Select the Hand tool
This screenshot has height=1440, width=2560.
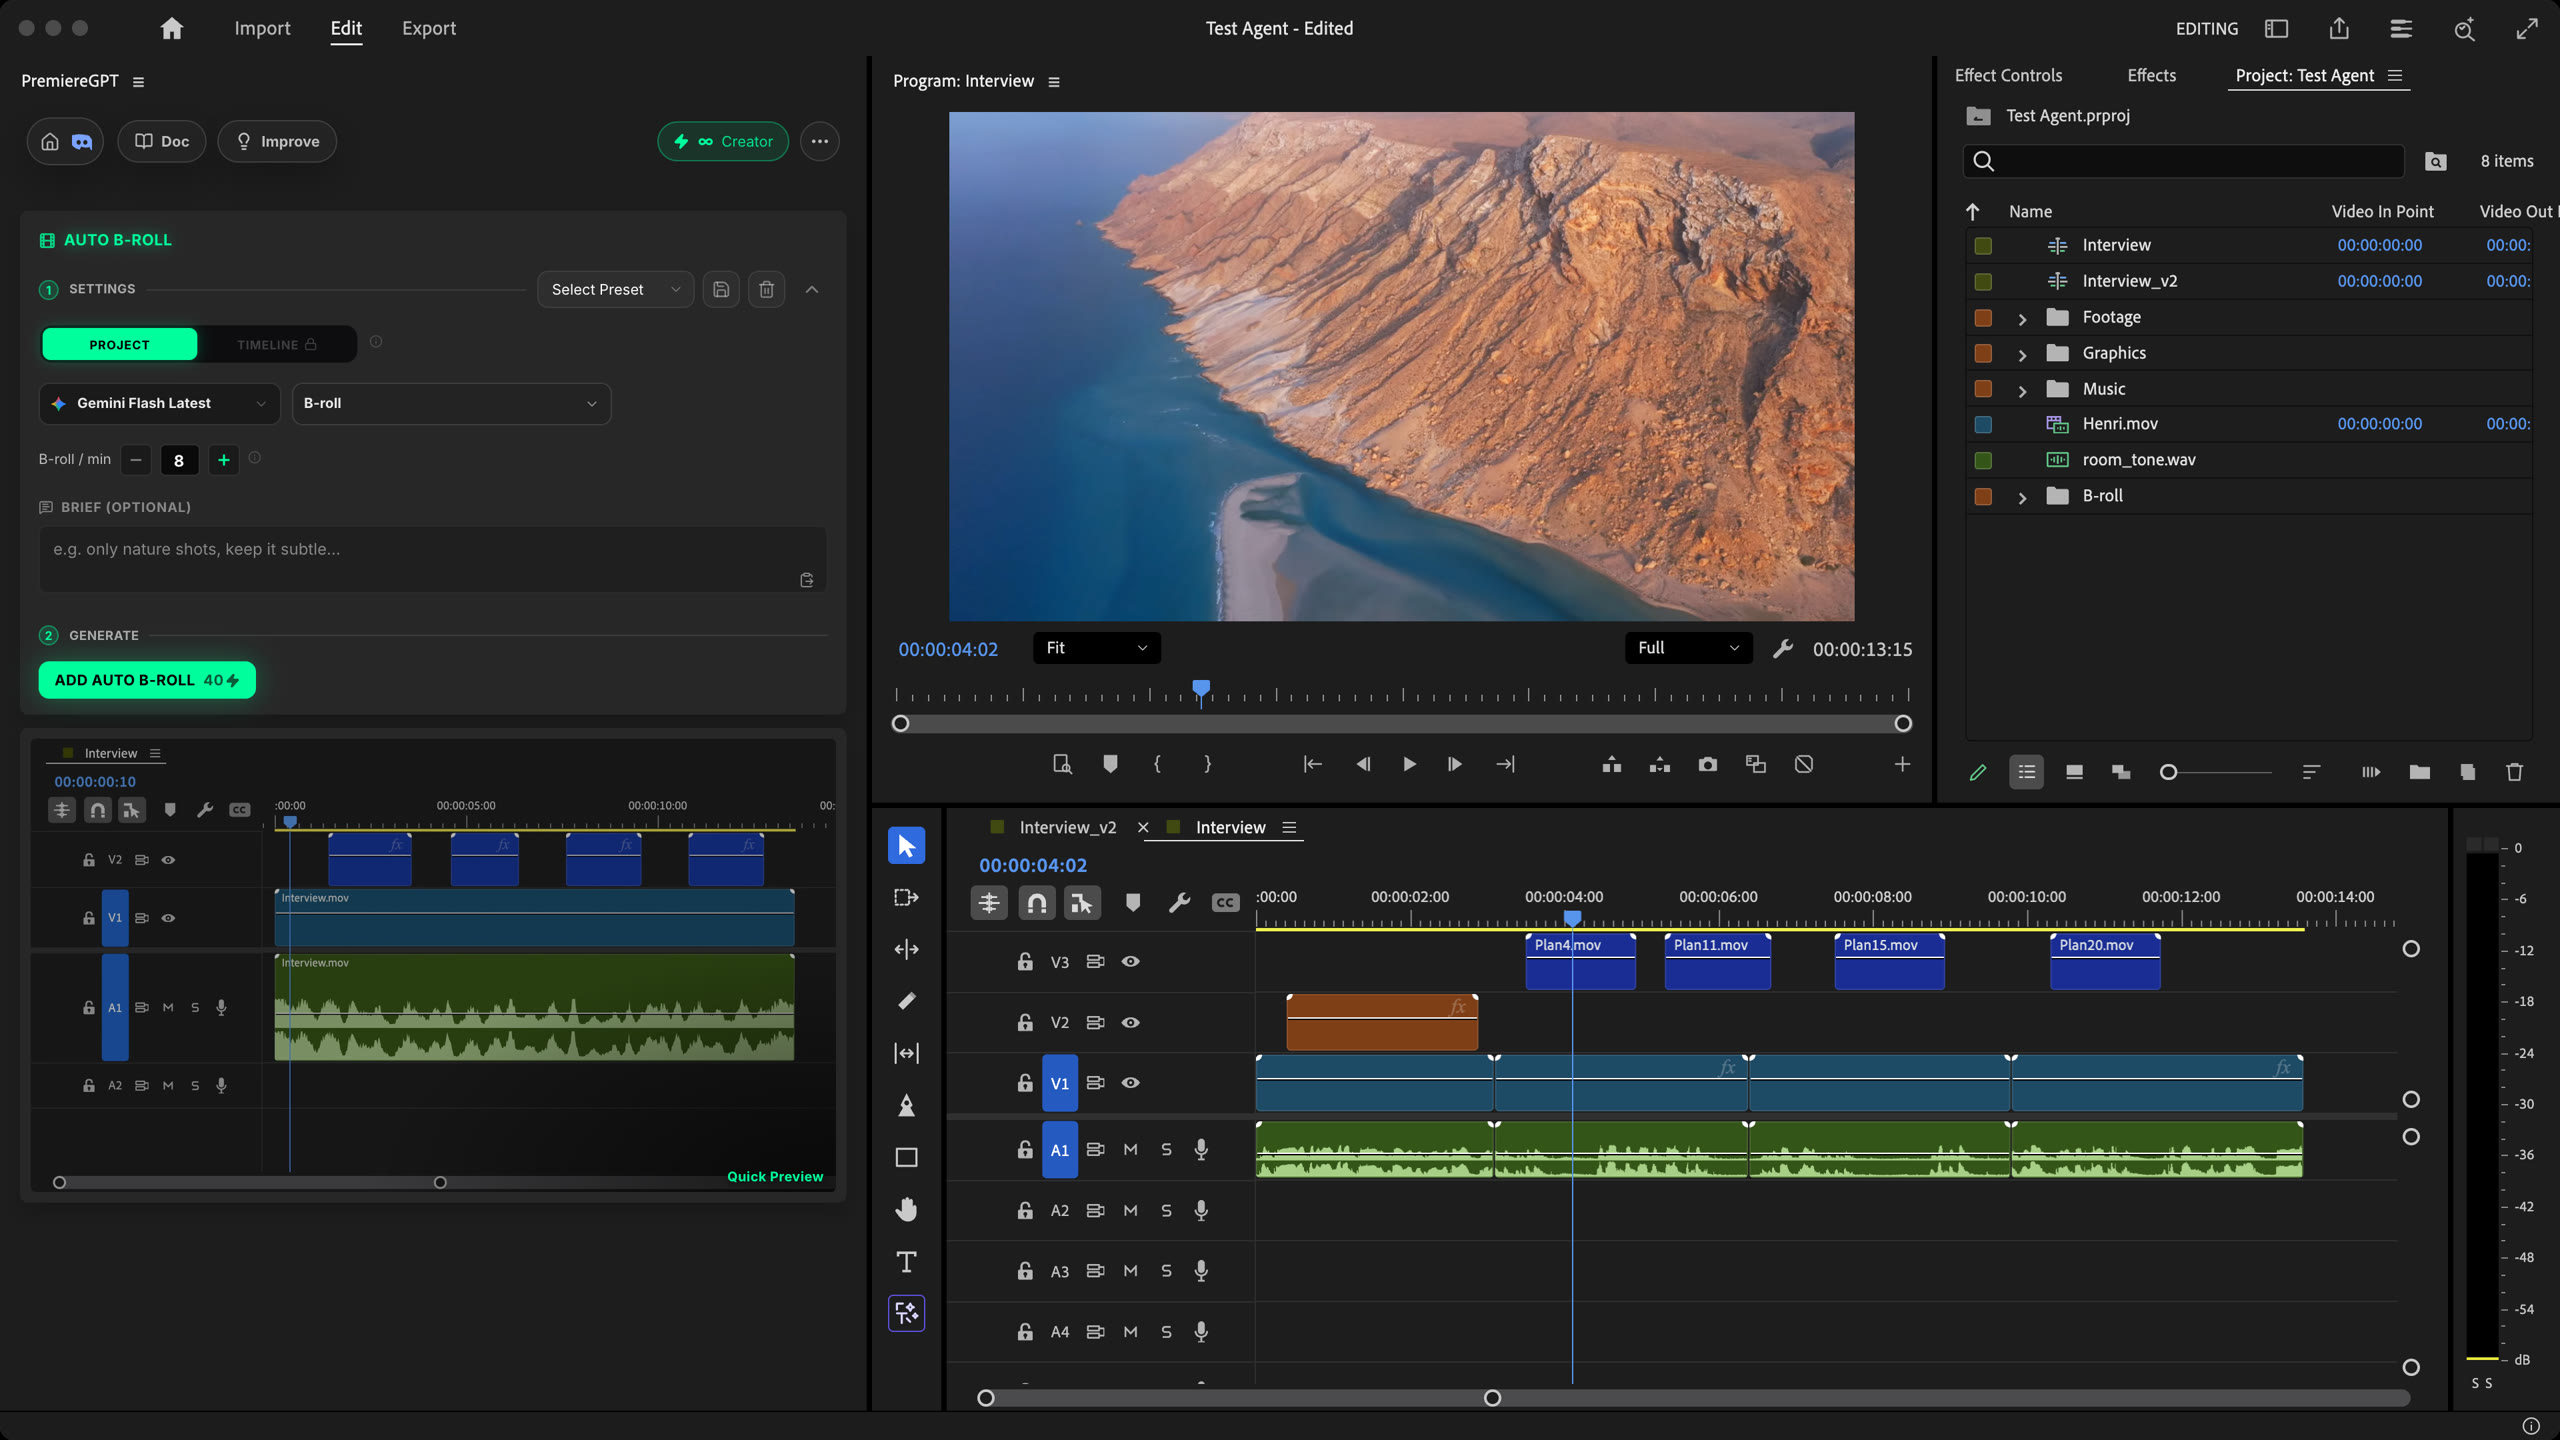906,1209
